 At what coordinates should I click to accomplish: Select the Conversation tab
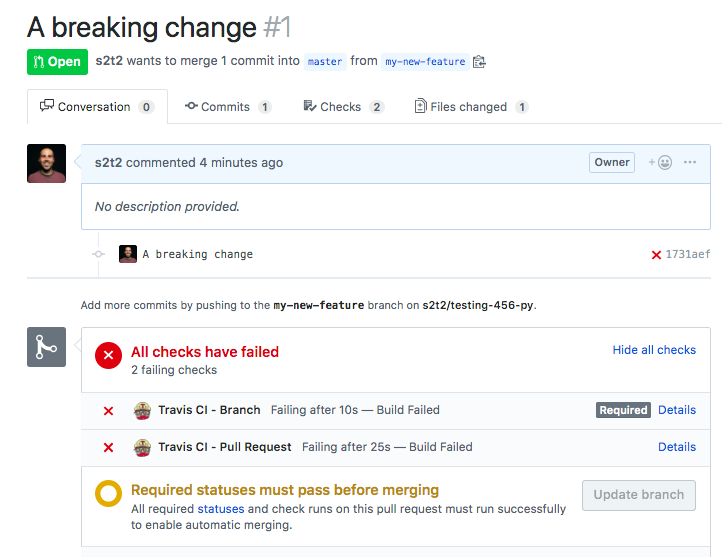(x=97, y=107)
